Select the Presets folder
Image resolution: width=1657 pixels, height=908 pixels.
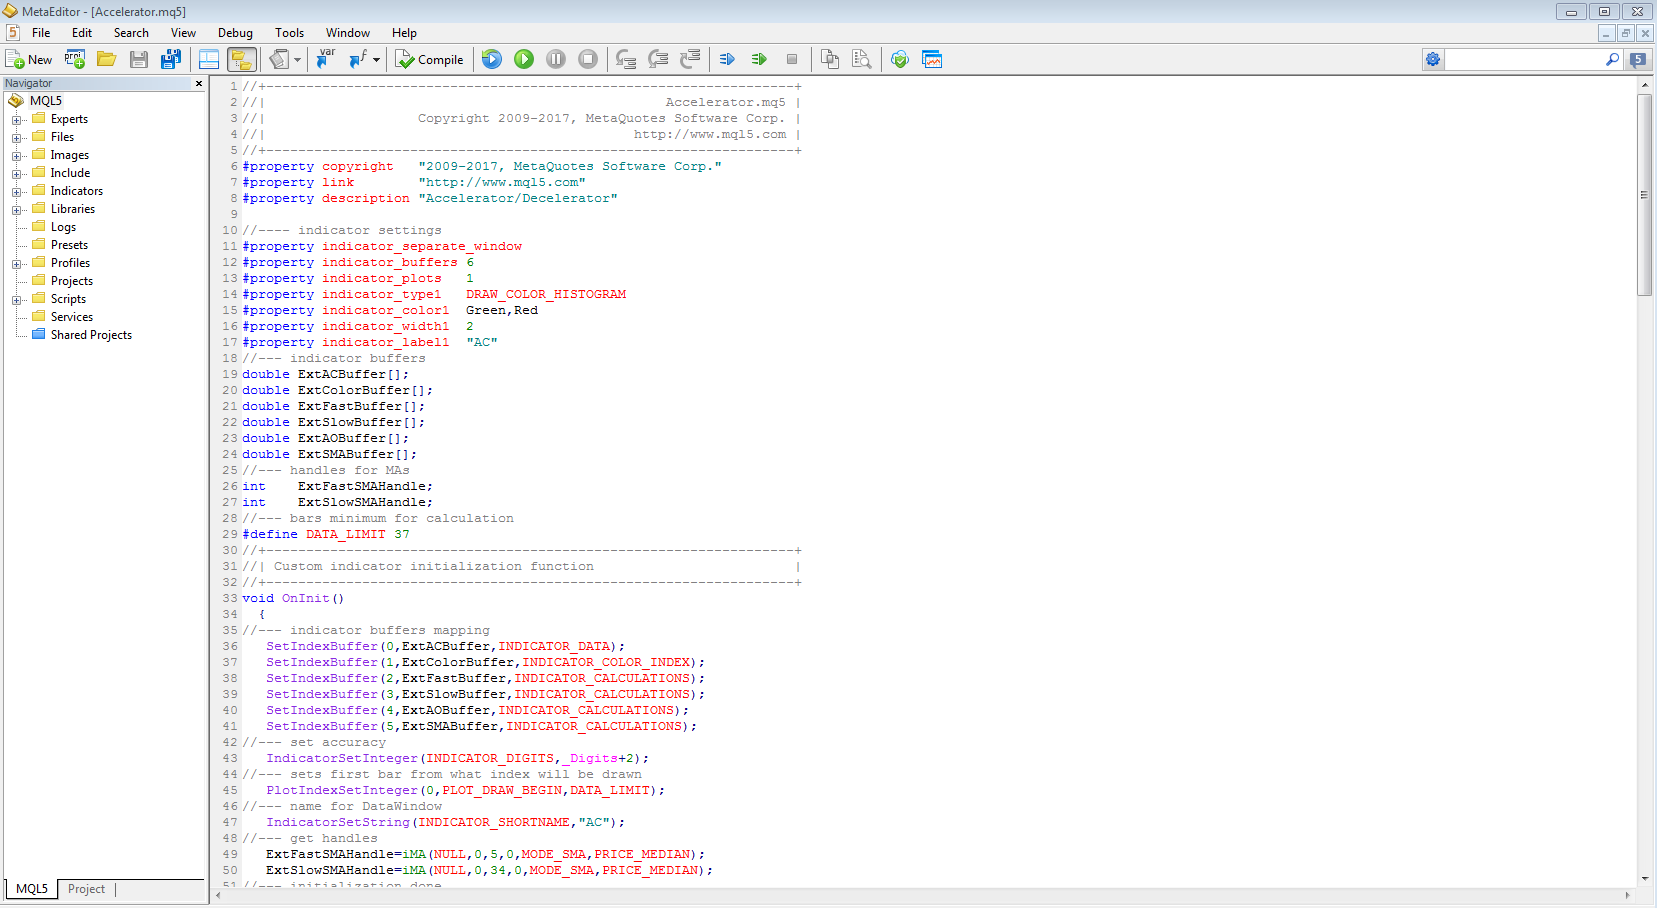(69, 245)
